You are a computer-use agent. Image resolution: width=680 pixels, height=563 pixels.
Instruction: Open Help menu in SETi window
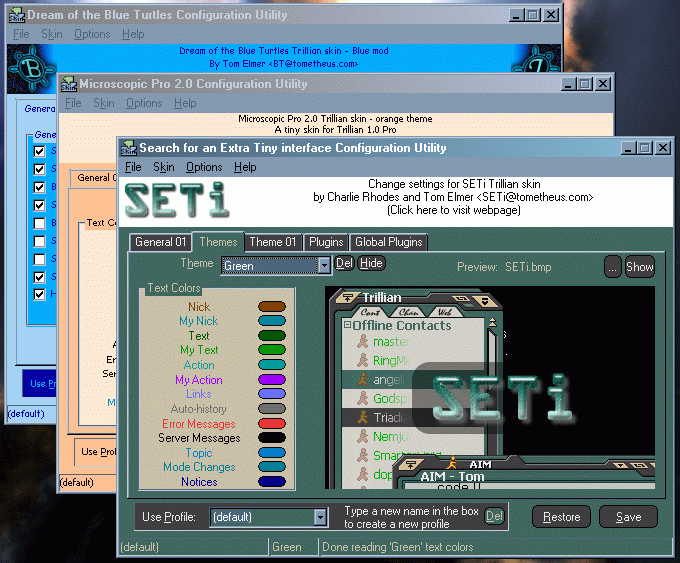click(245, 167)
